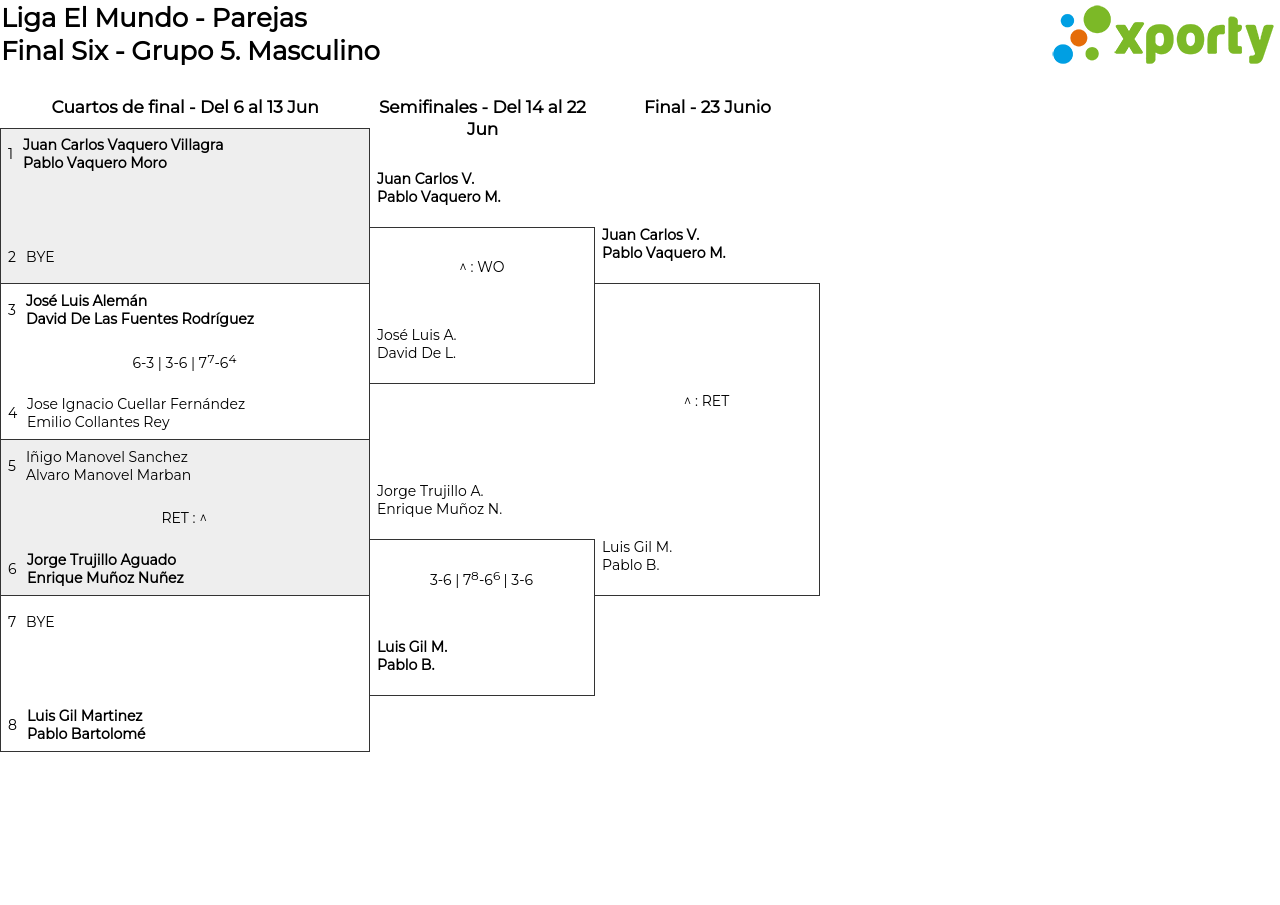Open player José Luis Alemán in quarterfinals
The height and width of the screenshot is (905, 1280).
(86, 301)
